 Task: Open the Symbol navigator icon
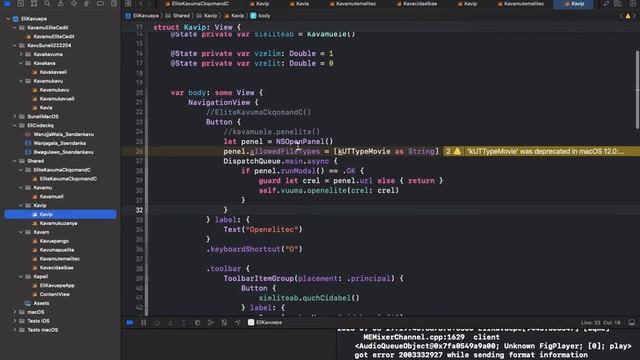[34, 4]
